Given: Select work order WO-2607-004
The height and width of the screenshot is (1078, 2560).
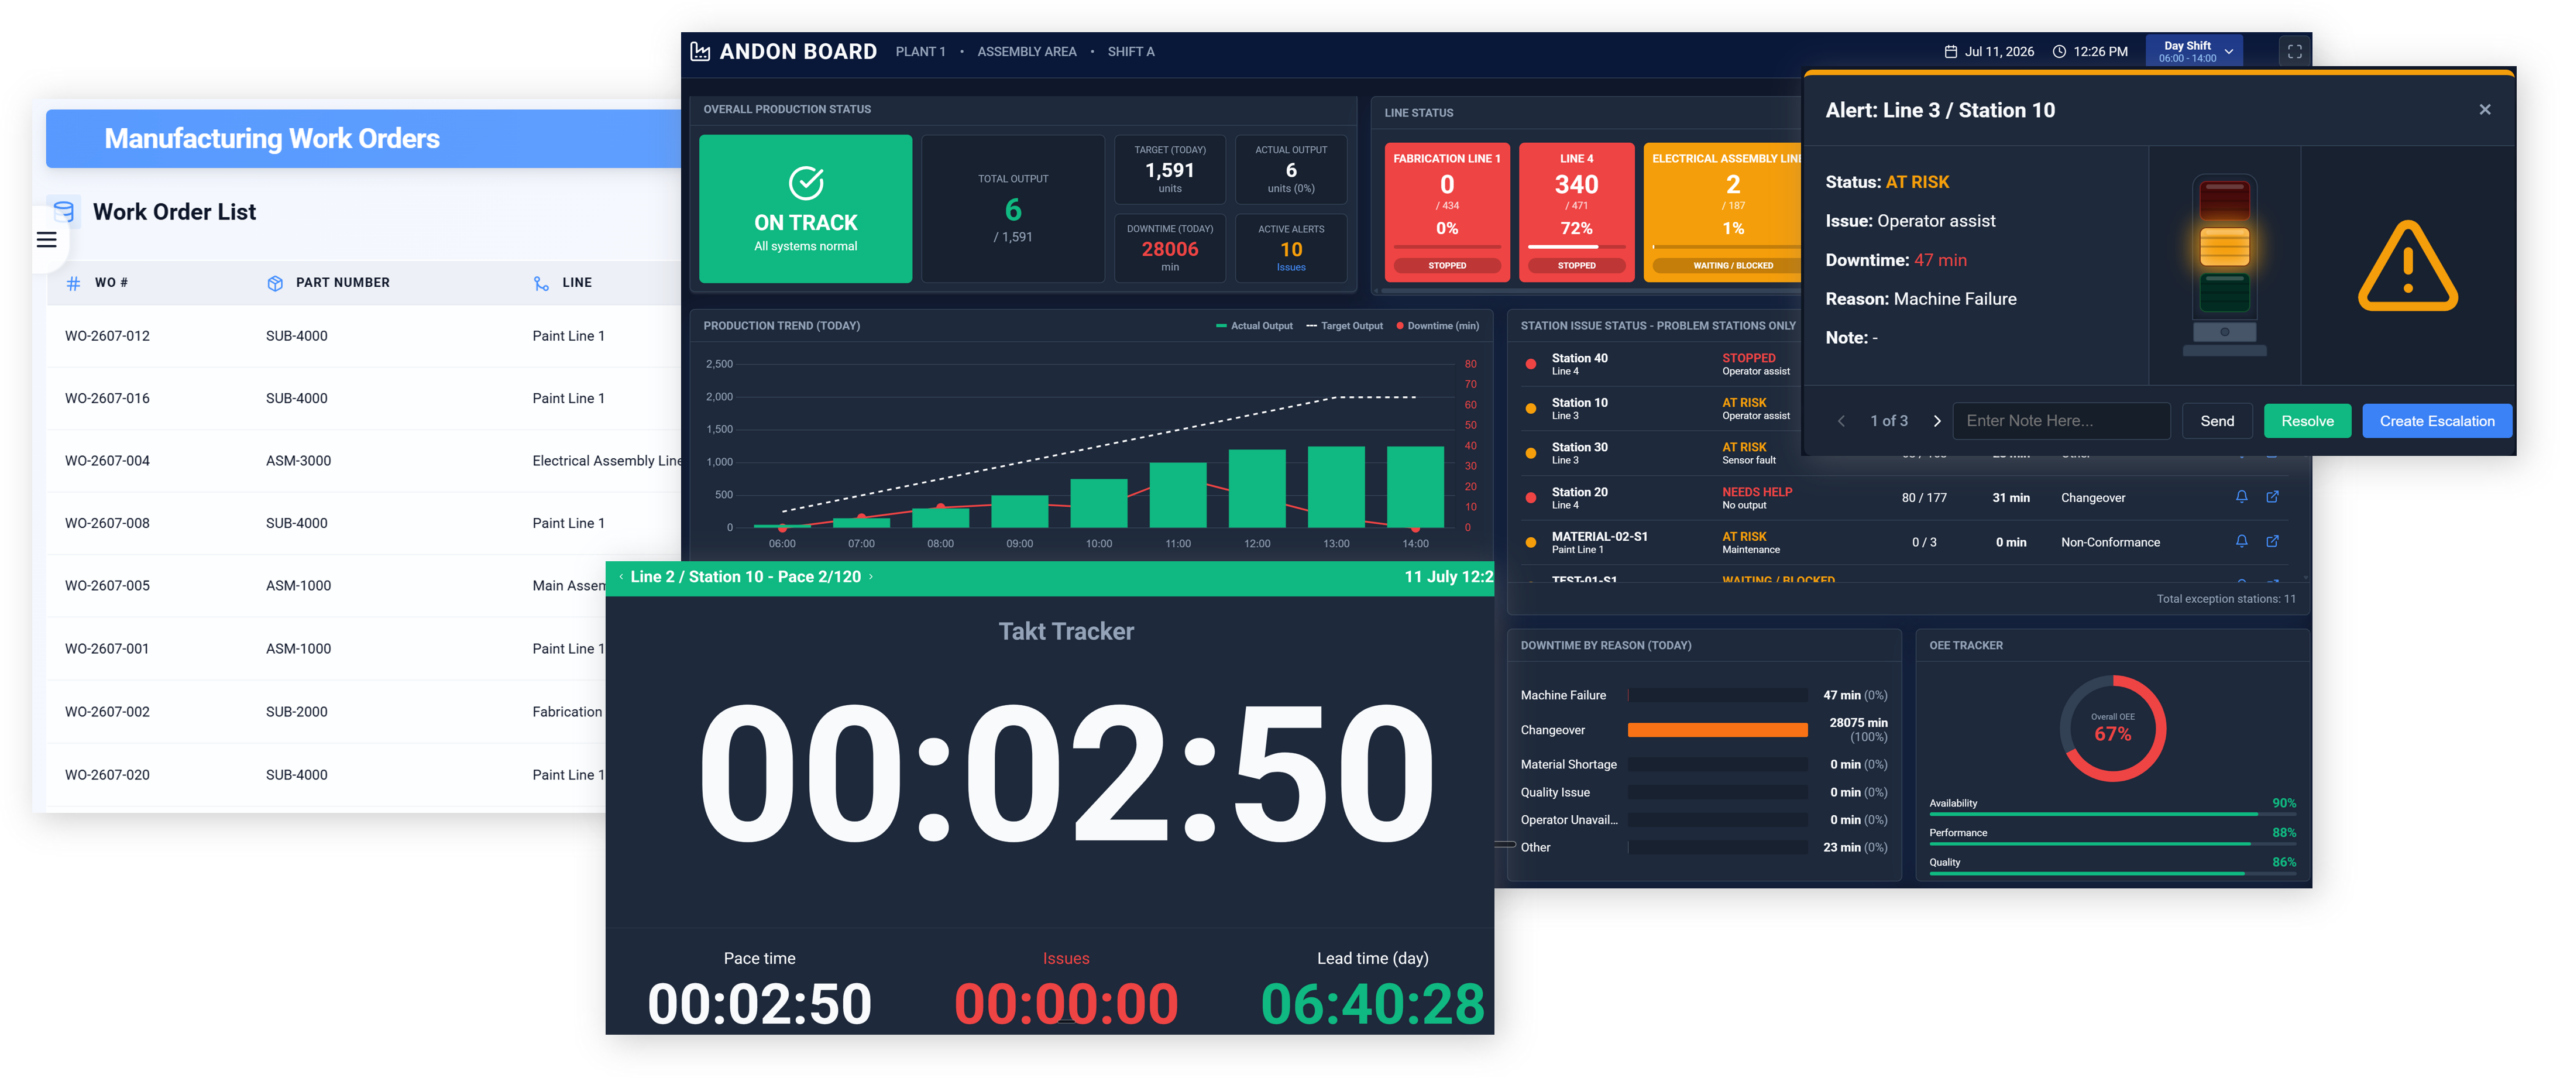Looking at the screenshot, I should pos(364,461).
